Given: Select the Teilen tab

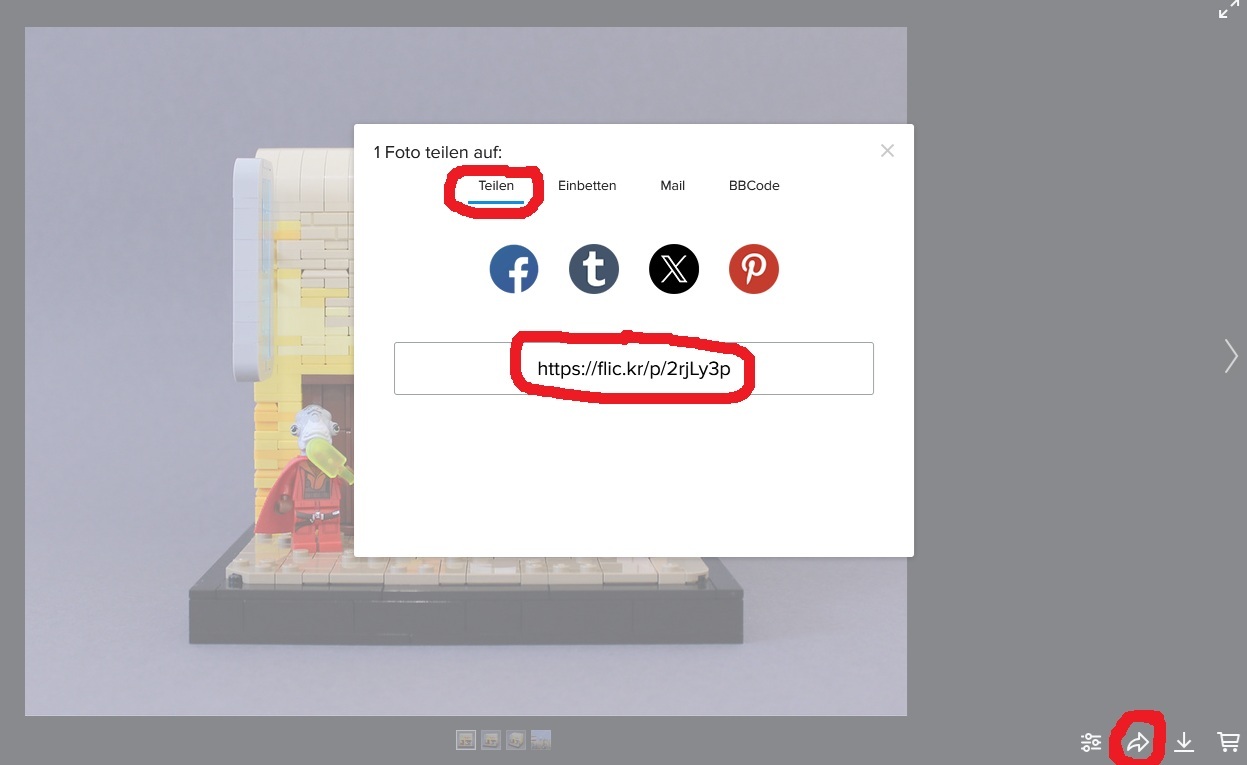Looking at the screenshot, I should click(x=496, y=186).
